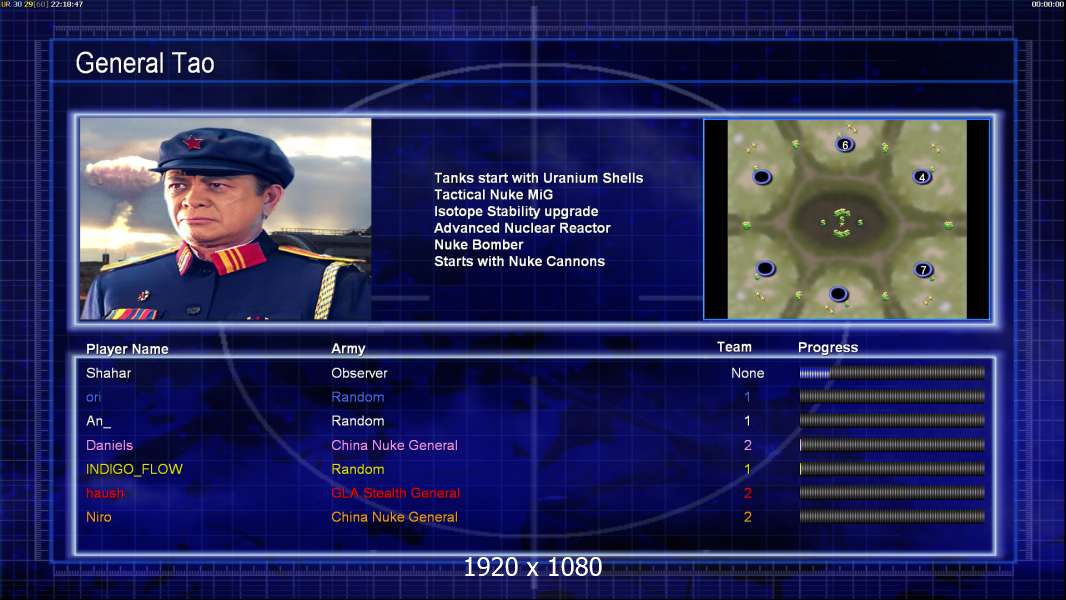Click start position 7 marker on minimap
1066x600 pixels.
(923, 270)
